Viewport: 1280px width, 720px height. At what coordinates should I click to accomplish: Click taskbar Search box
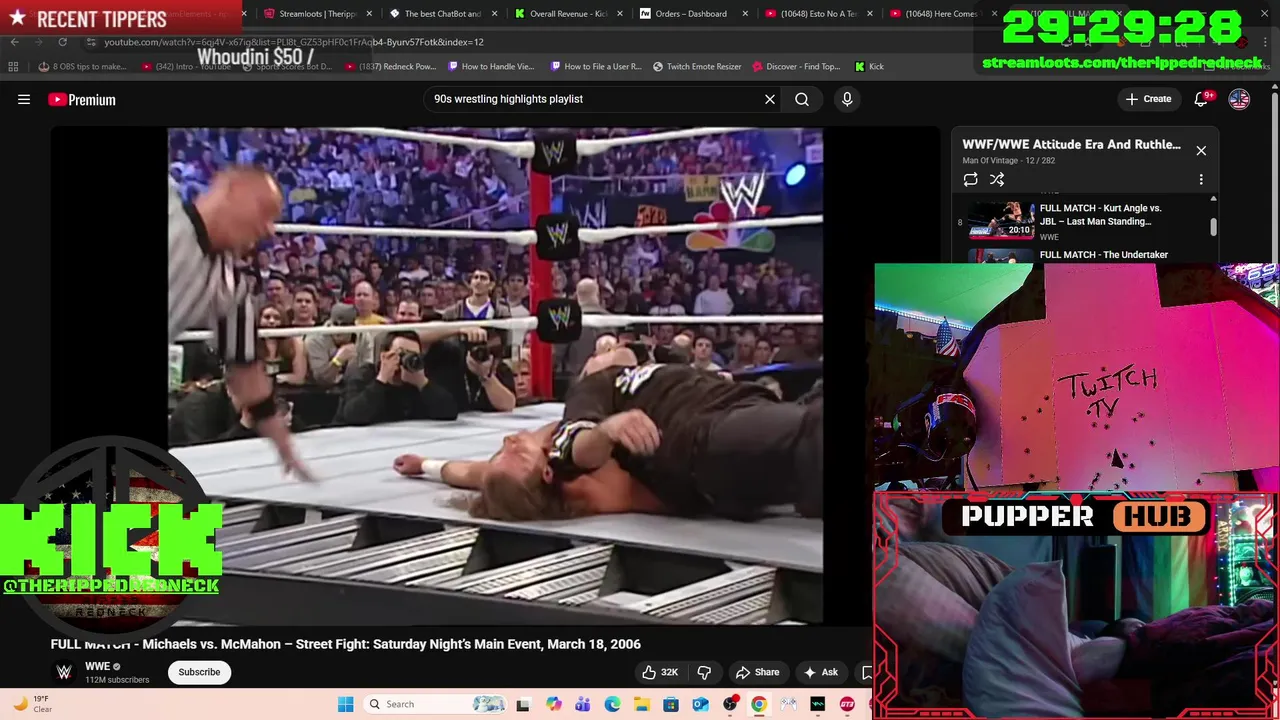click(x=435, y=704)
